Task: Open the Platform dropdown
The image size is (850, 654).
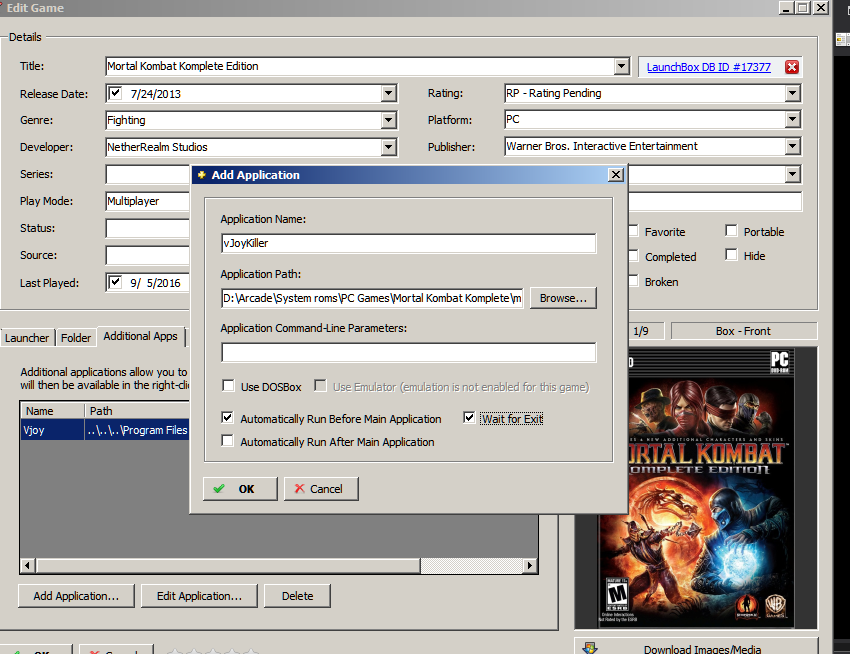Action: click(x=793, y=119)
